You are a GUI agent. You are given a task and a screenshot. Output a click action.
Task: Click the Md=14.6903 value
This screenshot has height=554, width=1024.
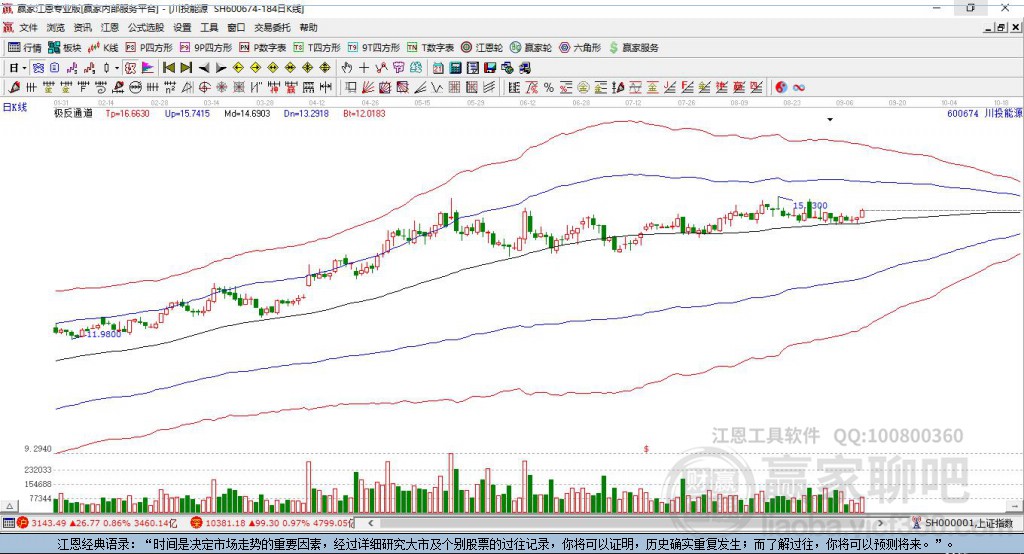tap(247, 113)
